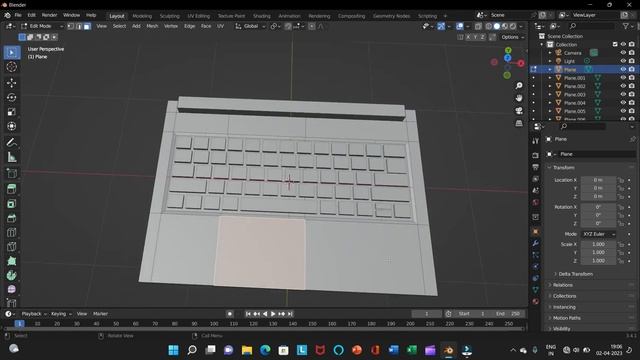Select the Annotate tool
The width and height of the screenshot is (640, 360).
11,142
